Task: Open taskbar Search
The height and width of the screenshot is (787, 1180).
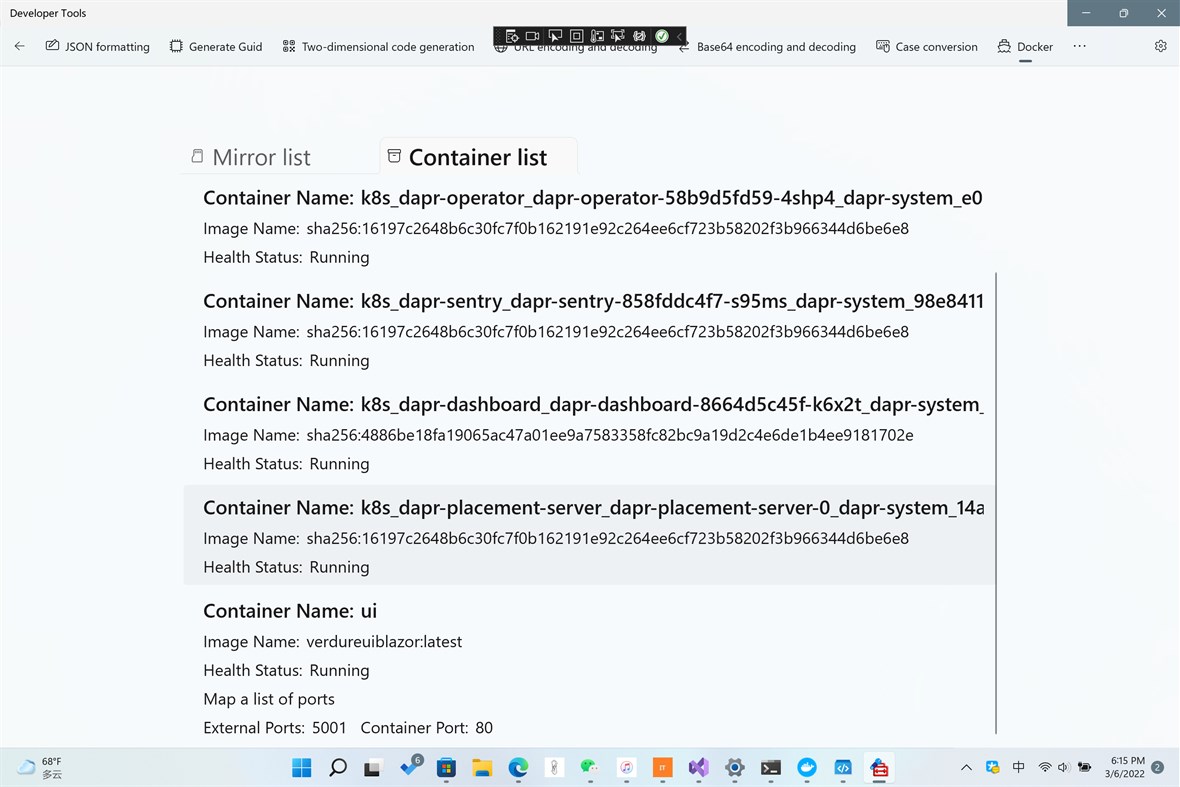Action: (338, 767)
